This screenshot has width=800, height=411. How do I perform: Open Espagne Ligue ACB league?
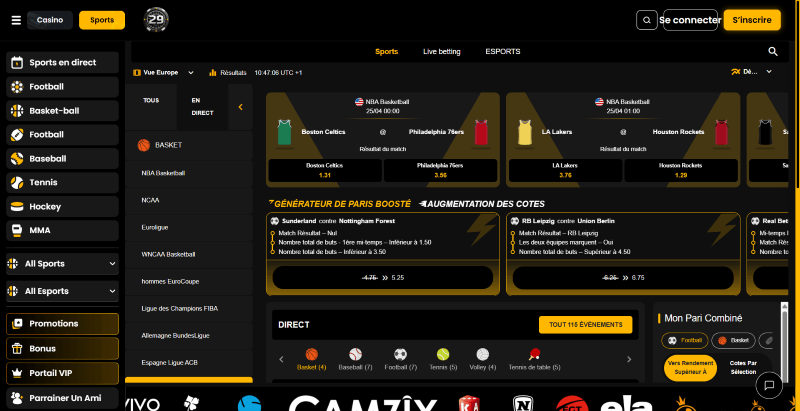(x=189, y=363)
